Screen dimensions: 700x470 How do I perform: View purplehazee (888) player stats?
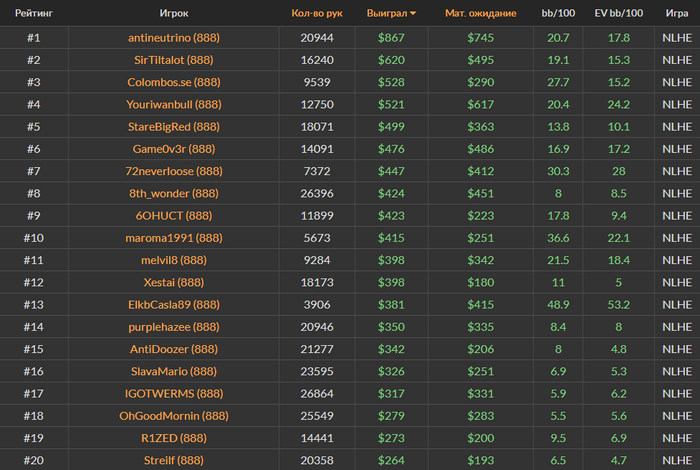point(174,327)
